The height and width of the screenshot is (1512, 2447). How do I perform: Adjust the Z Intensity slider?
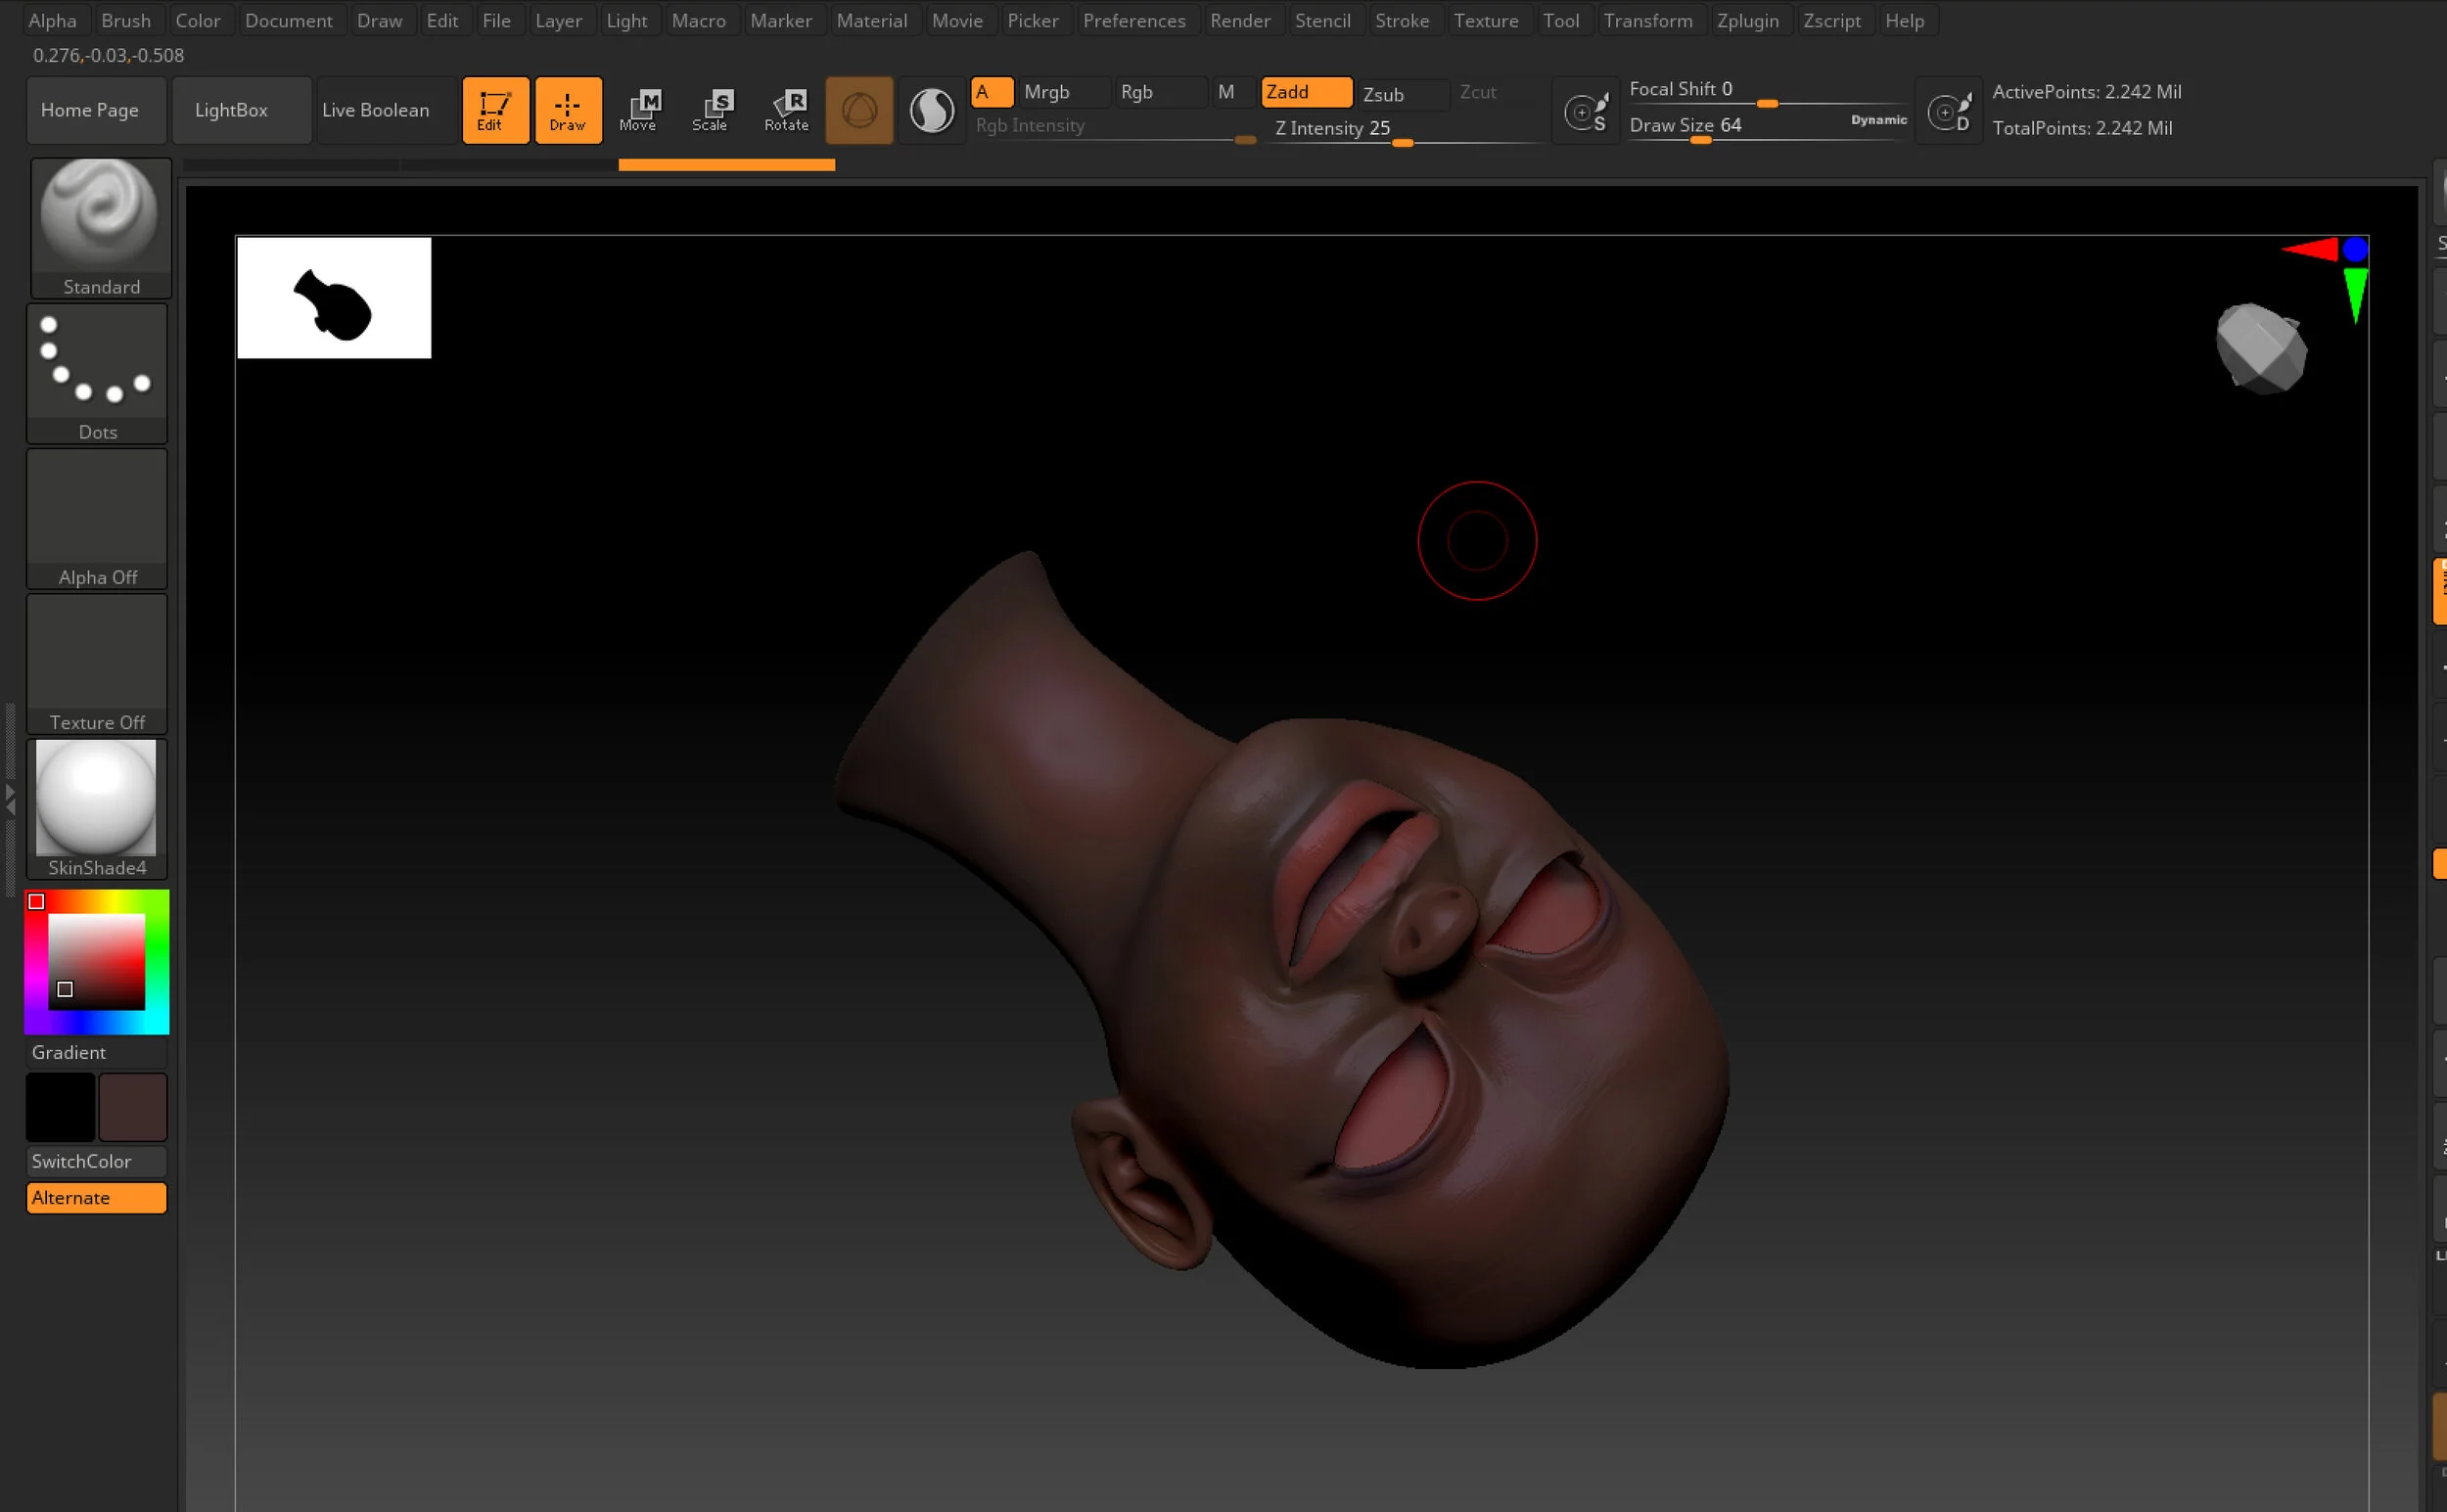[x=1400, y=142]
